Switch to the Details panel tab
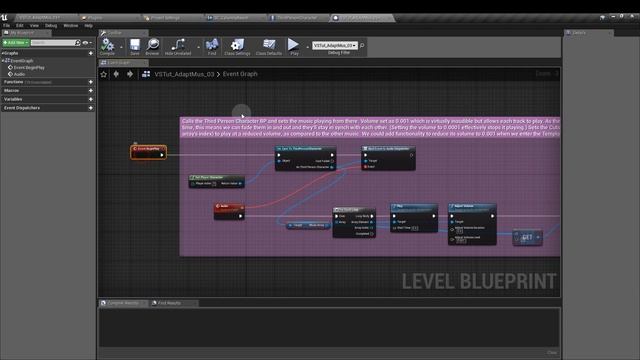The height and width of the screenshot is (360, 640). (x=588, y=33)
